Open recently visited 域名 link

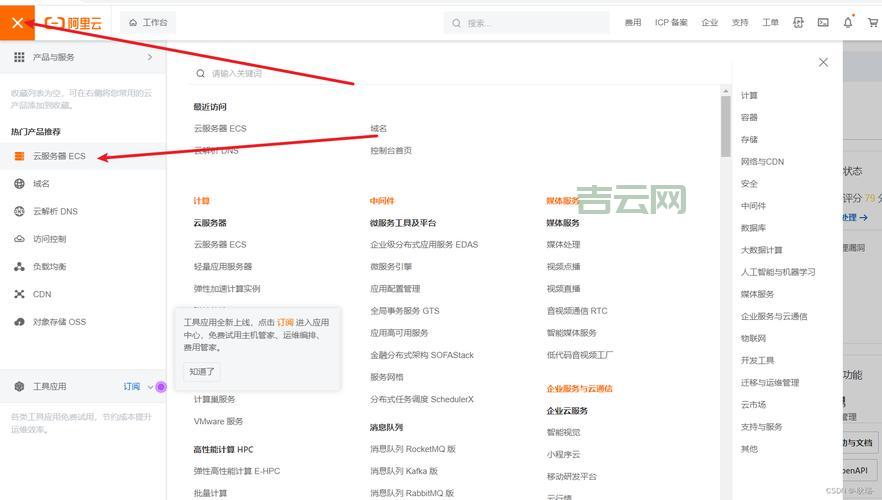pos(378,128)
